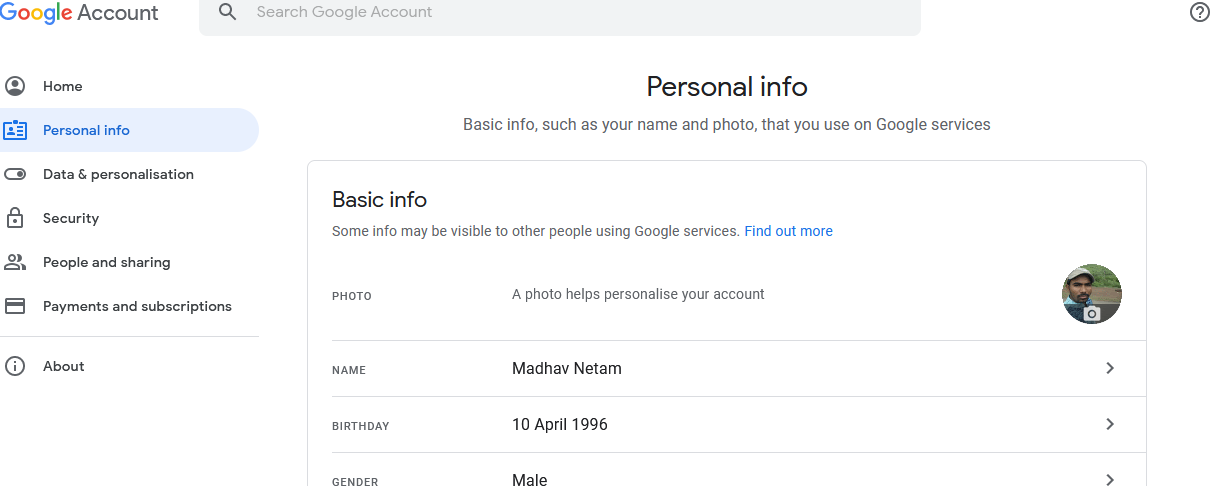
Task: Follow the Find out more link
Action: [x=788, y=231]
